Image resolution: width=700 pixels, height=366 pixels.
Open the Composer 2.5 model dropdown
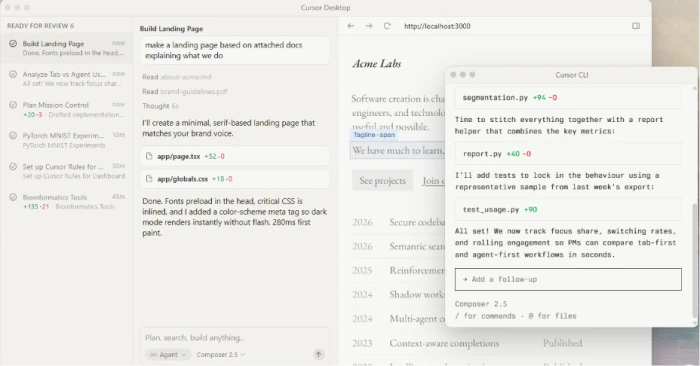click(221, 354)
